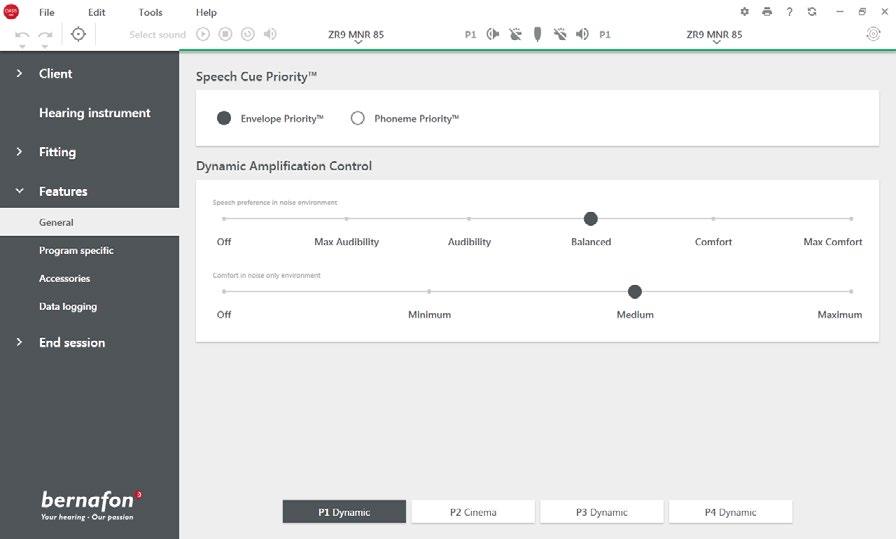This screenshot has width=896, height=539.
Task: Play the selected sound
Action: coord(203,34)
